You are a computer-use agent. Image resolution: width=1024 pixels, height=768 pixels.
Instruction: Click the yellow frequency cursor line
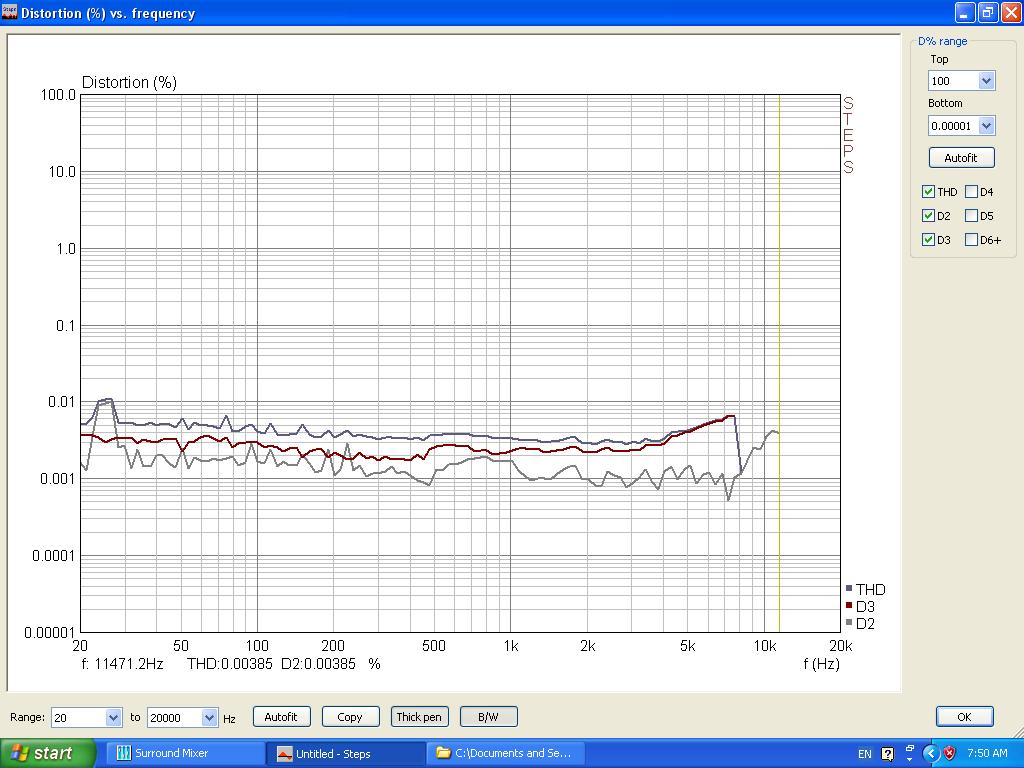779,363
